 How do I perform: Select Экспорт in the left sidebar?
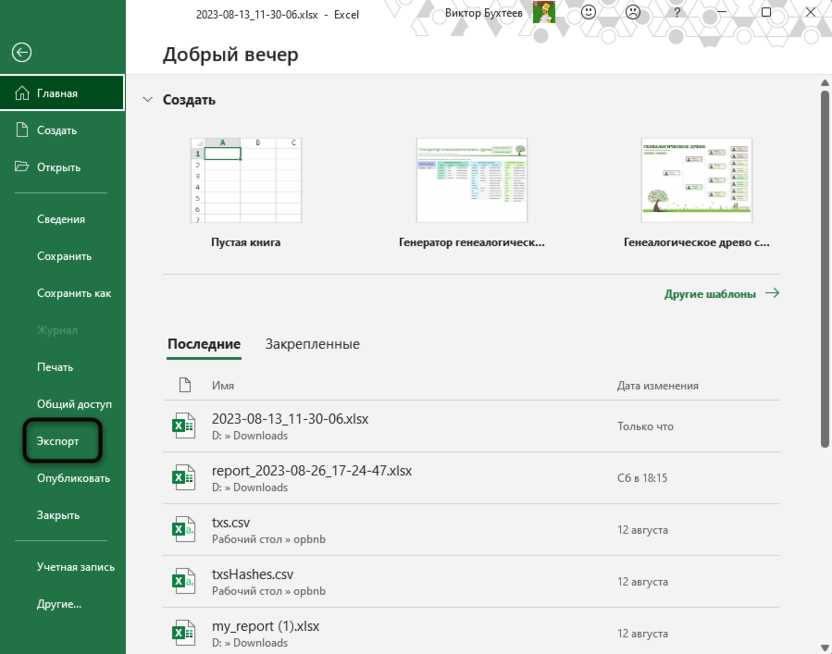coord(62,441)
